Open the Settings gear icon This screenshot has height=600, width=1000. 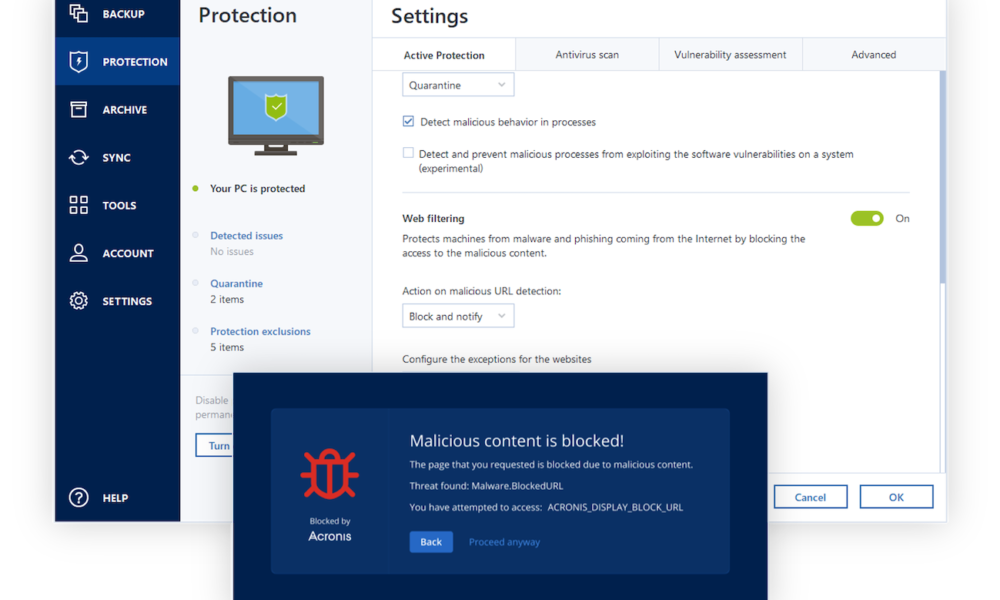79,301
